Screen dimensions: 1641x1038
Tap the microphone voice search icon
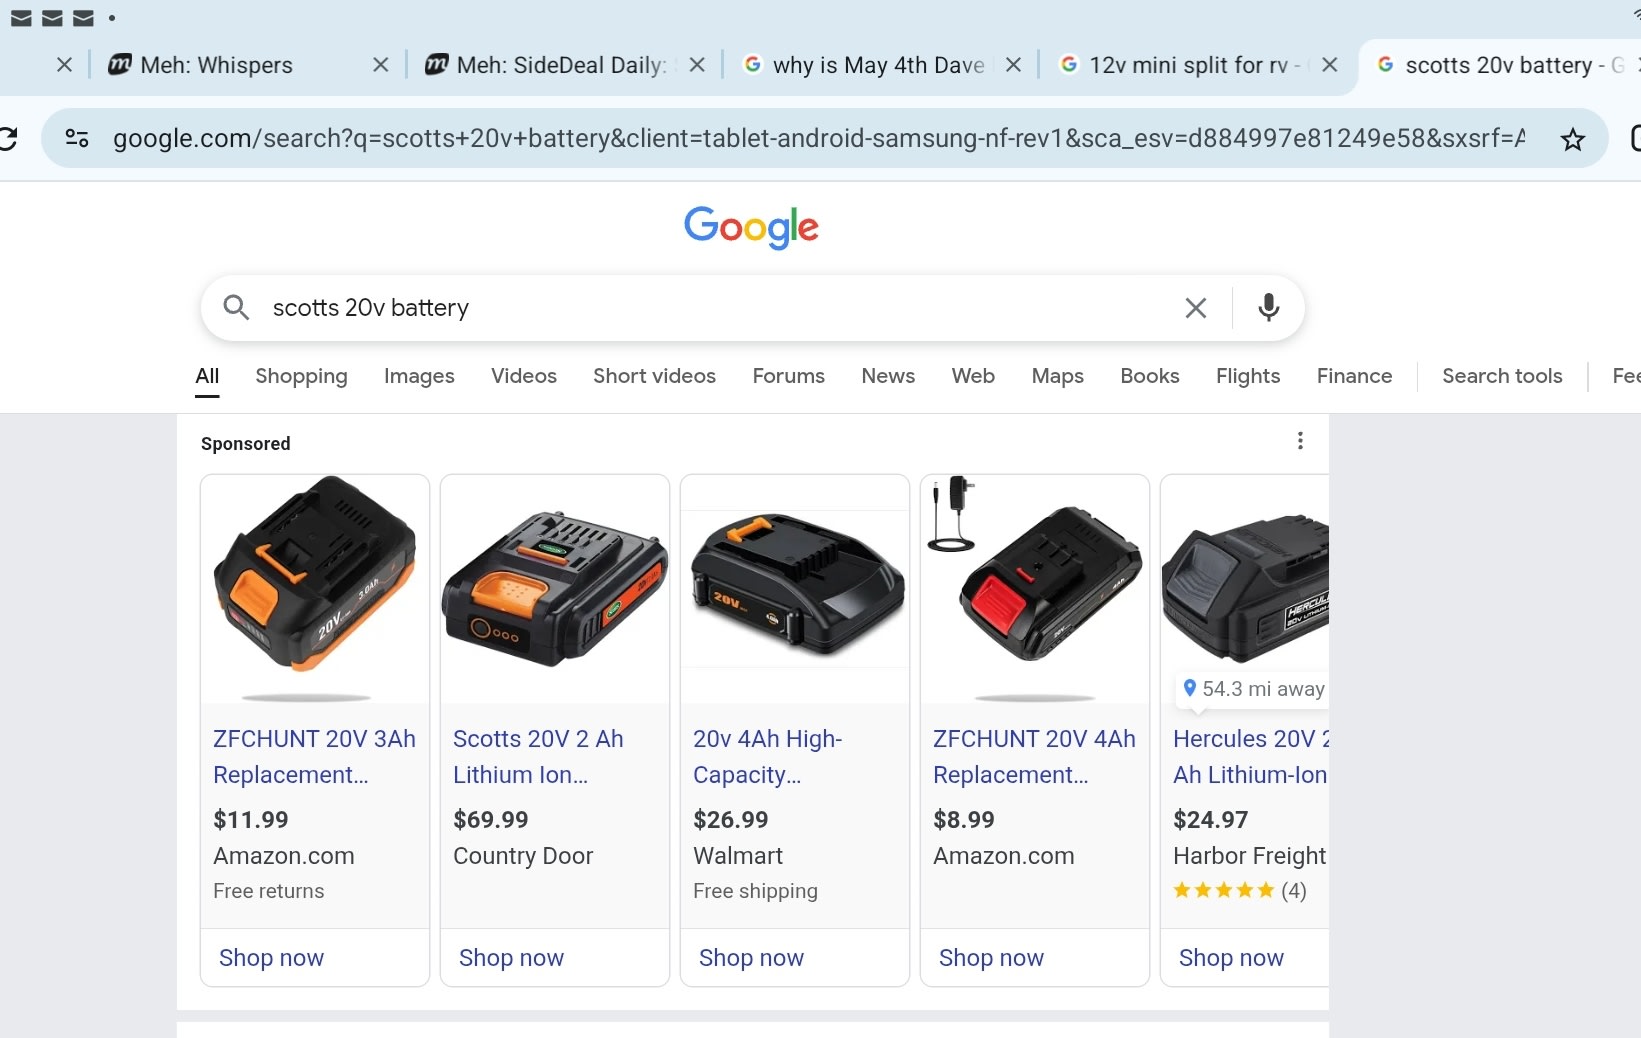click(1268, 307)
